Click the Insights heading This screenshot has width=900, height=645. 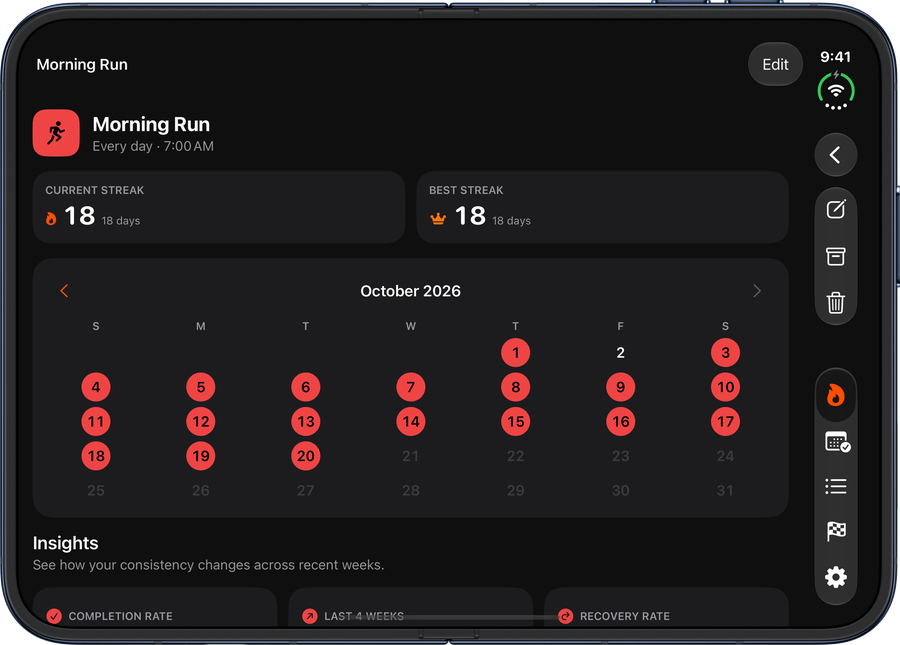[65, 543]
